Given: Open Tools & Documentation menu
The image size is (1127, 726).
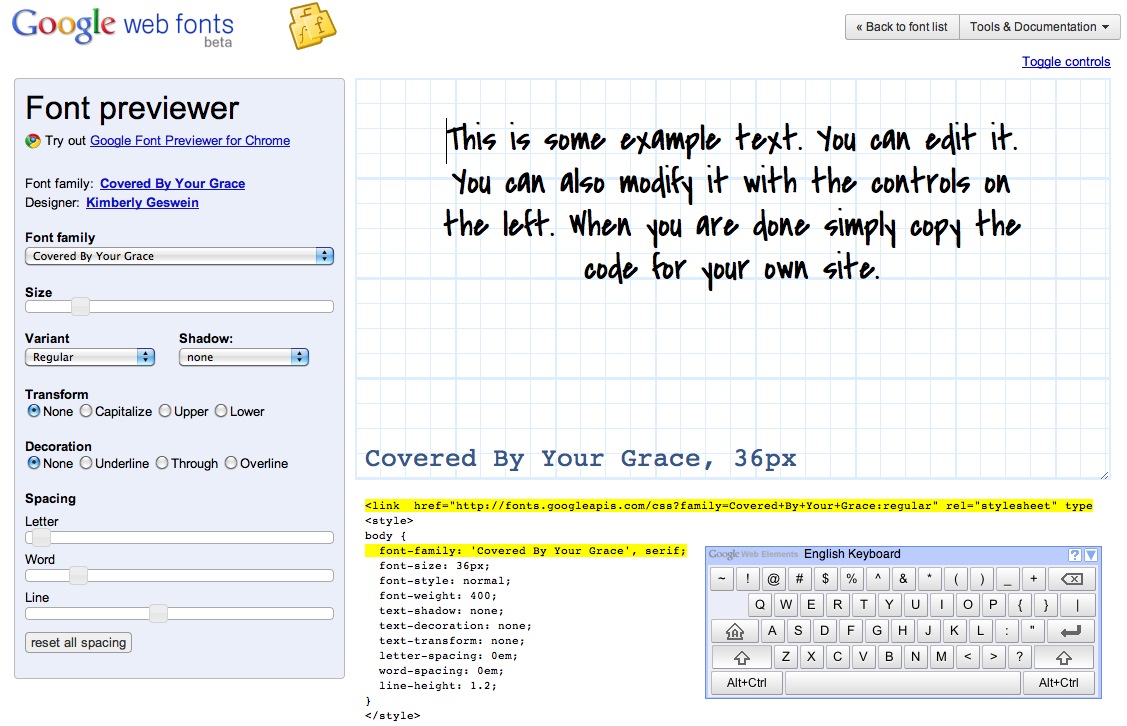Looking at the screenshot, I should pyautogui.click(x=1040, y=27).
